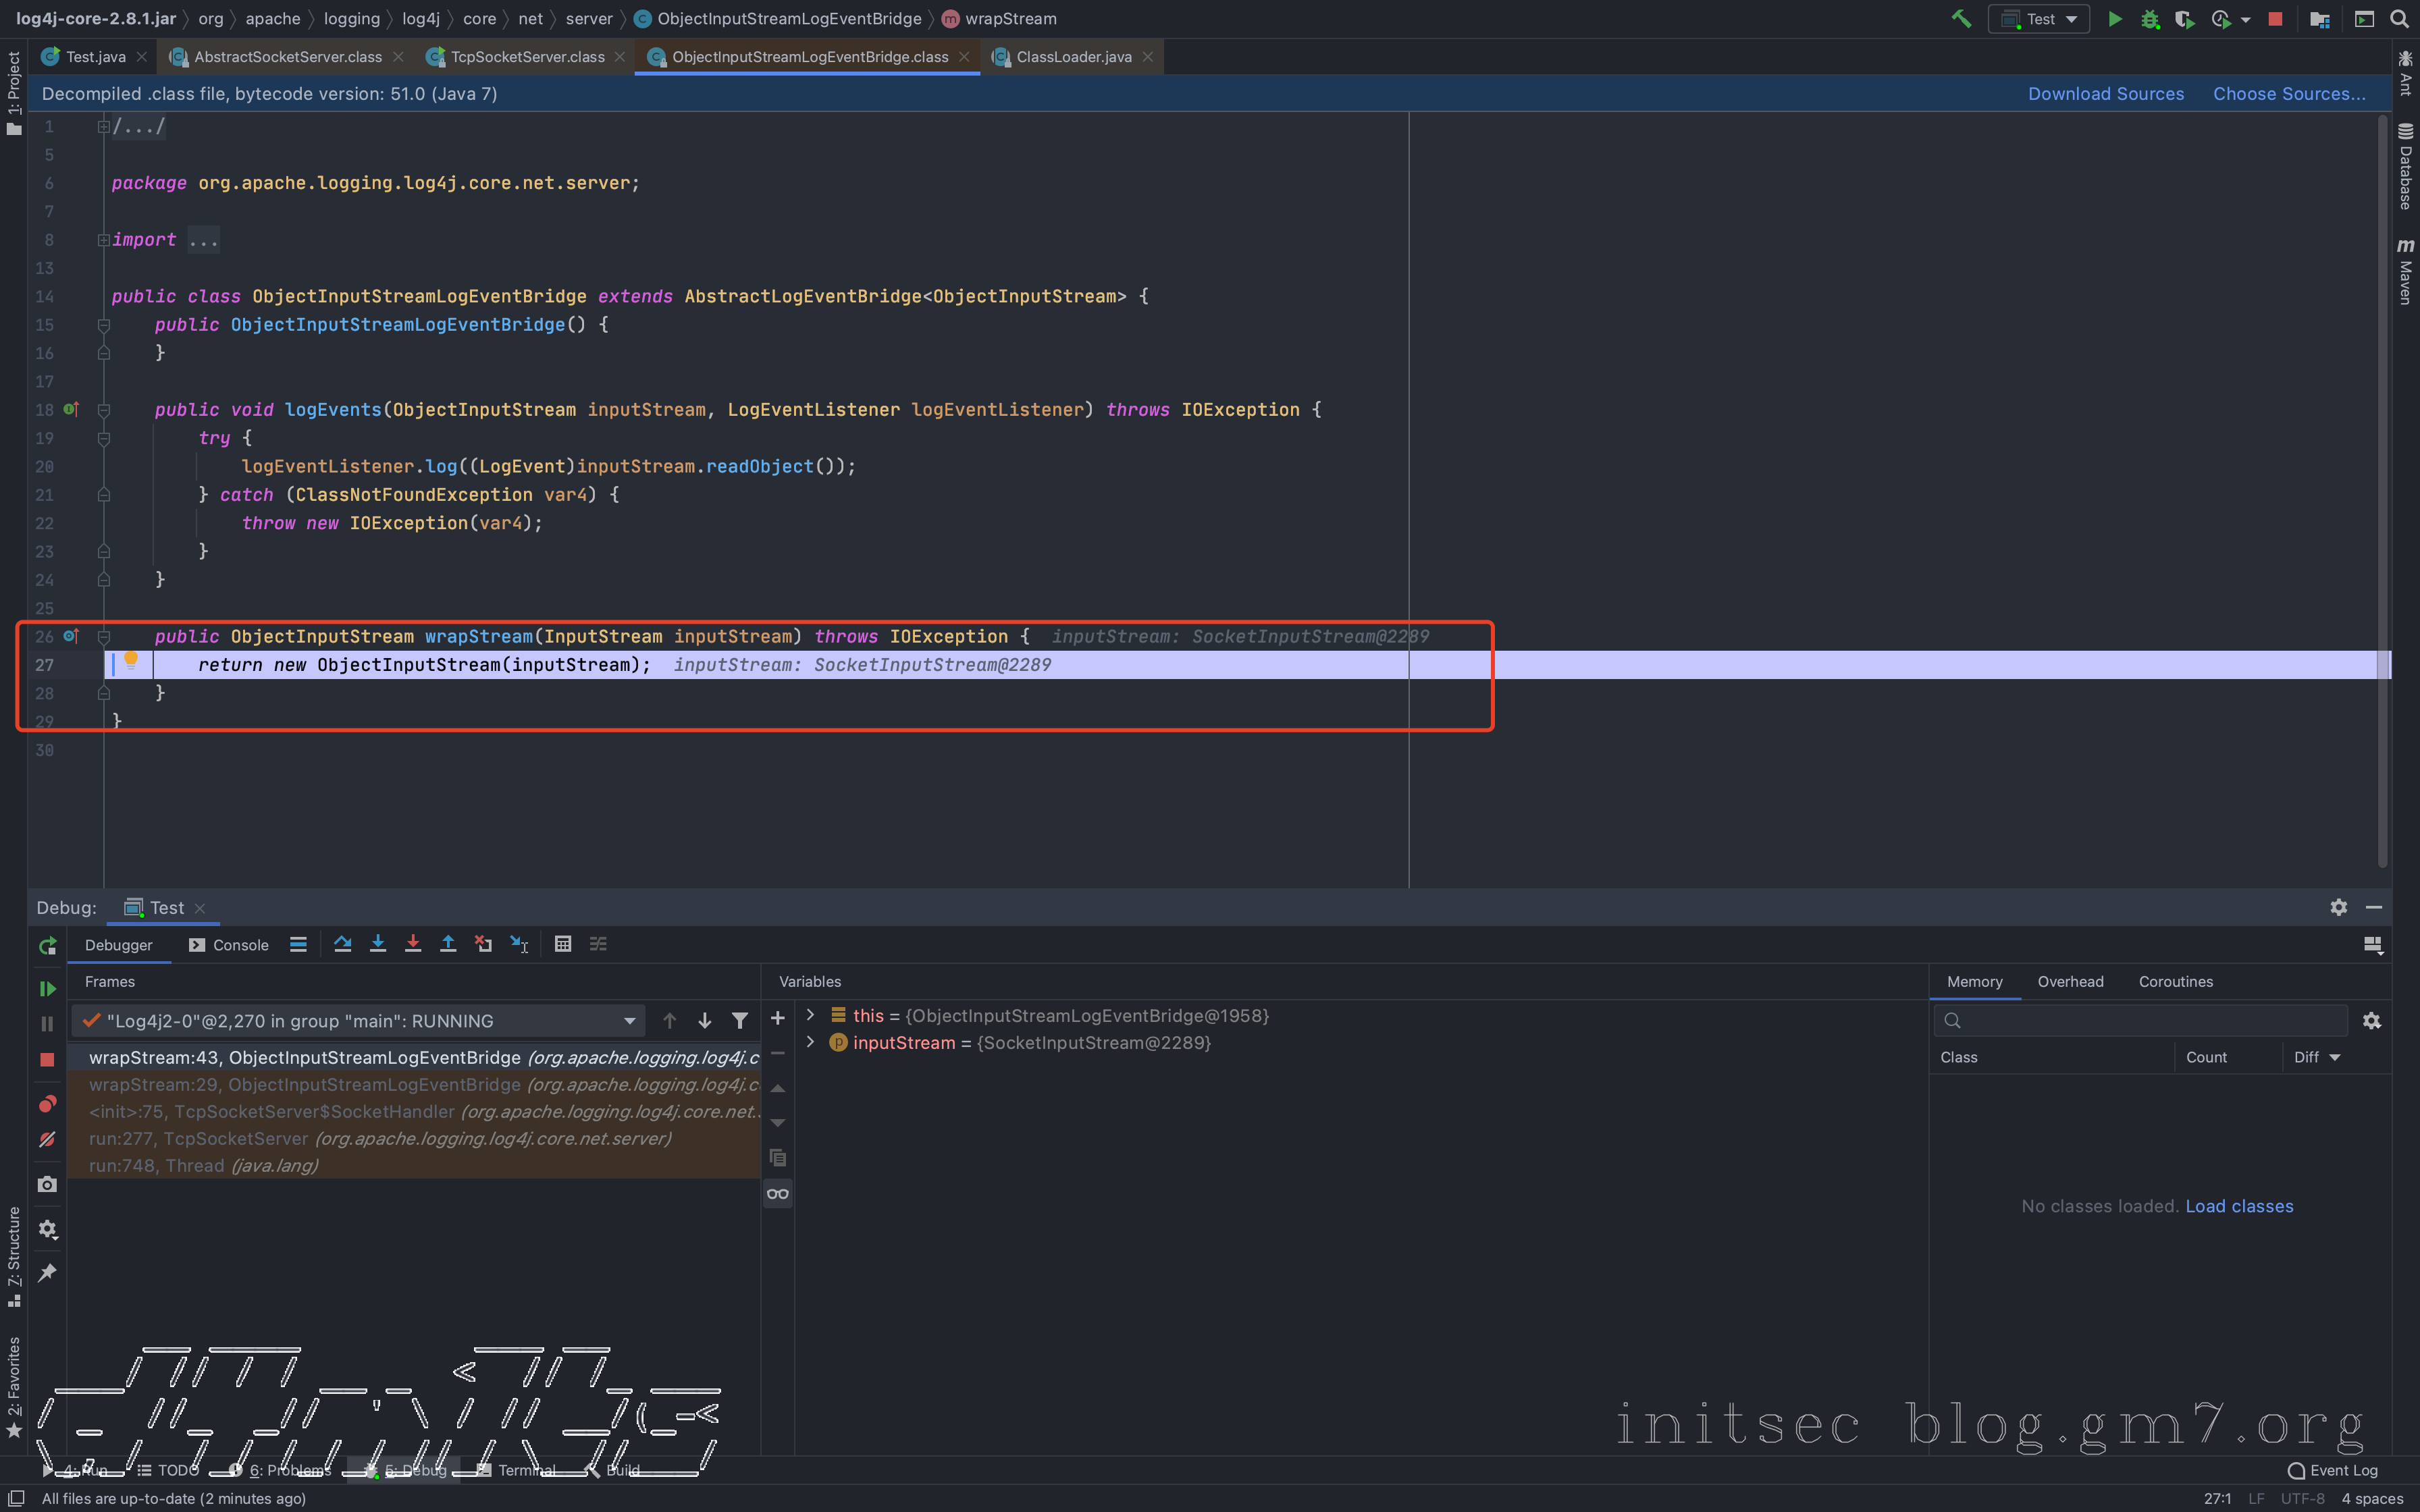
Task: Toggle the glasses watches-view button
Action: (778, 1193)
